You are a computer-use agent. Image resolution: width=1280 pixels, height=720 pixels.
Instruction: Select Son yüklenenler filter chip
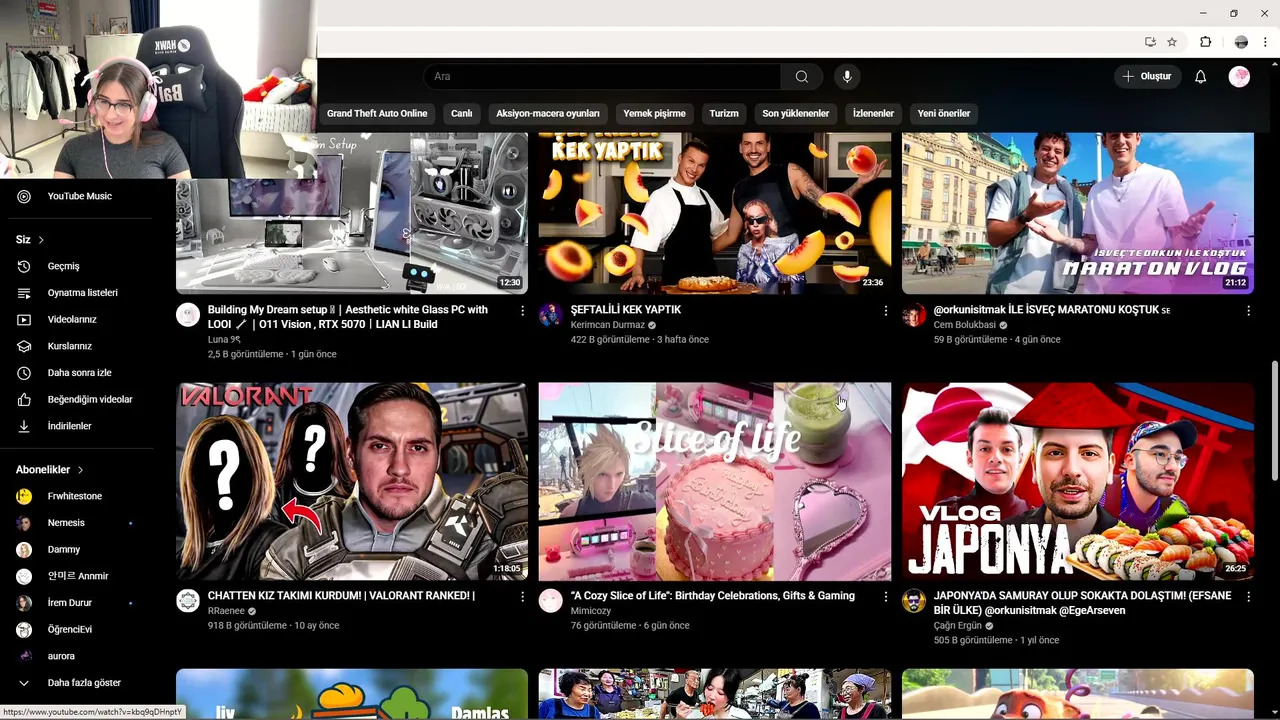coord(795,113)
